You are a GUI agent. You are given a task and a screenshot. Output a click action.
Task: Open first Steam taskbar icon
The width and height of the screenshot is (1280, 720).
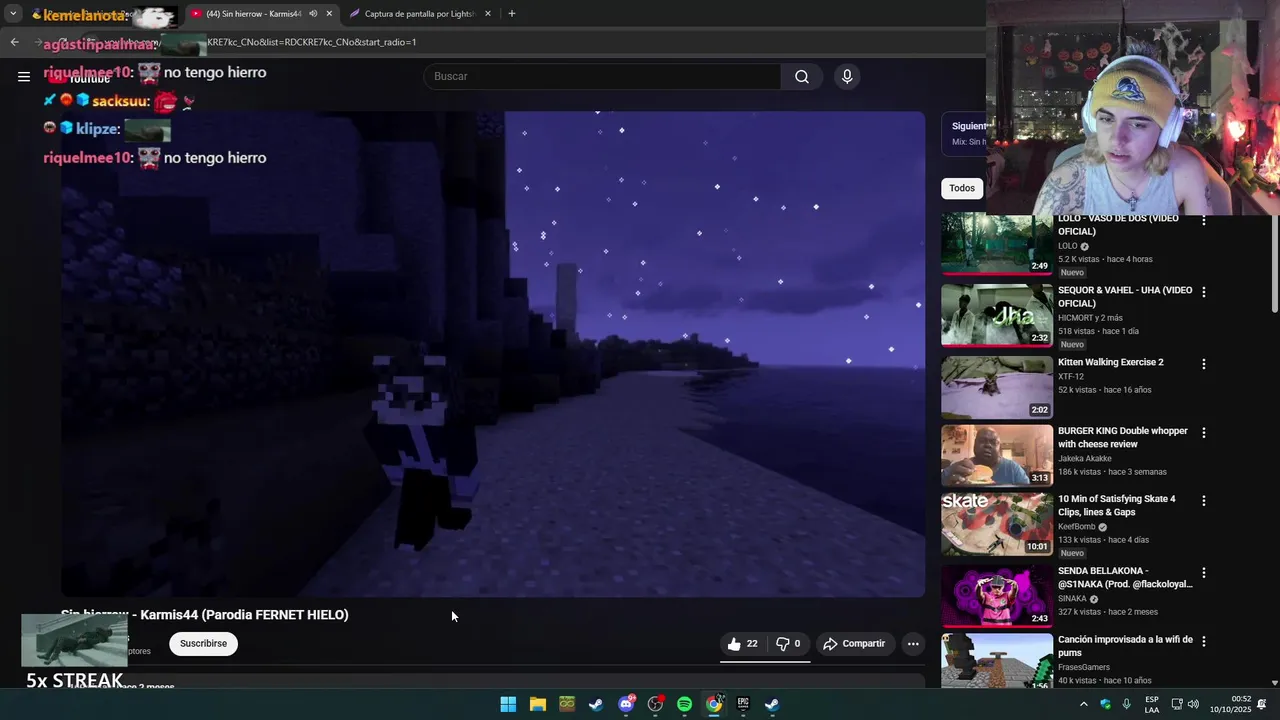[x=596, y=704]
